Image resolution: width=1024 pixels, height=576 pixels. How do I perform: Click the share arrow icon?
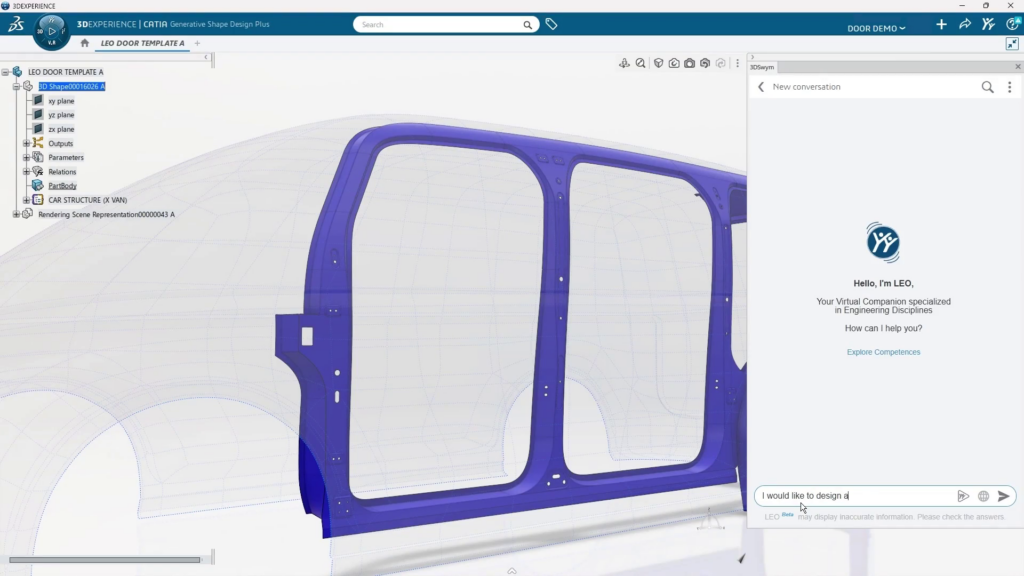[x=965, y=24]
